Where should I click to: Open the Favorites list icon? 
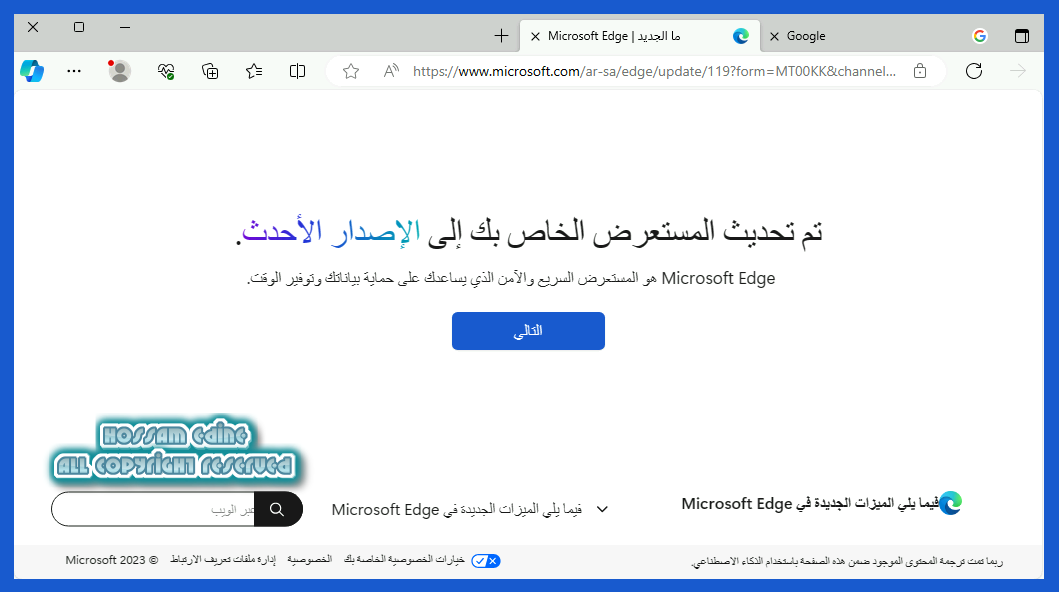point(254,71)
